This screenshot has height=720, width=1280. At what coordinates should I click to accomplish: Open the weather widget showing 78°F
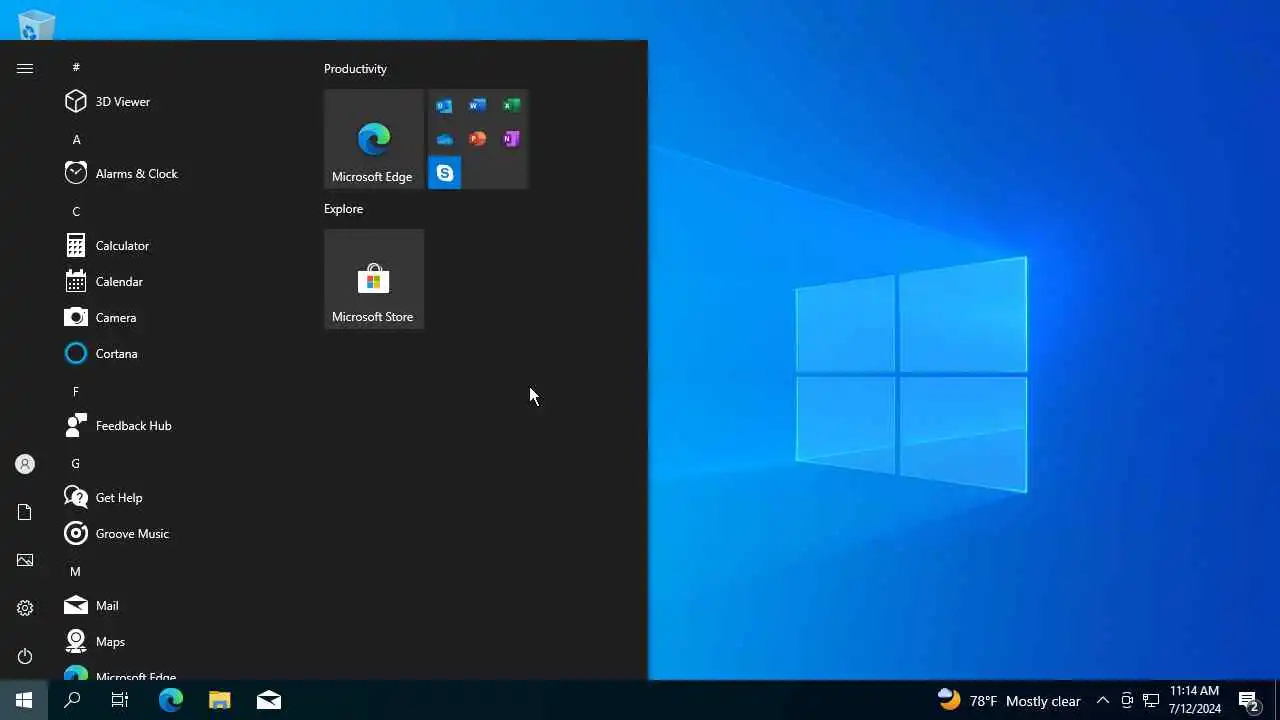point(1009,700)
